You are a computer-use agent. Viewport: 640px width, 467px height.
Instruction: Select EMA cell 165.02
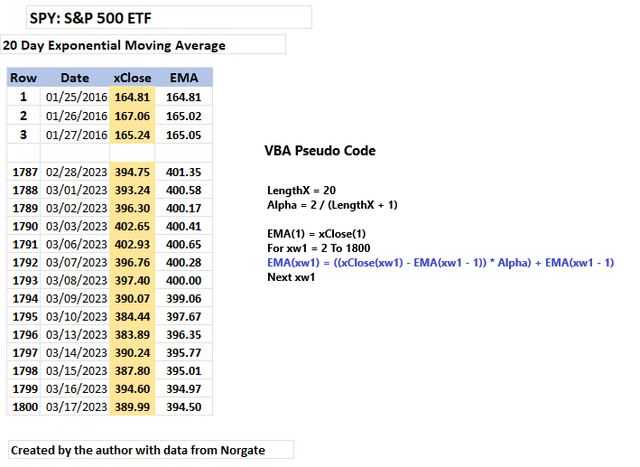(x=184, y=116)
